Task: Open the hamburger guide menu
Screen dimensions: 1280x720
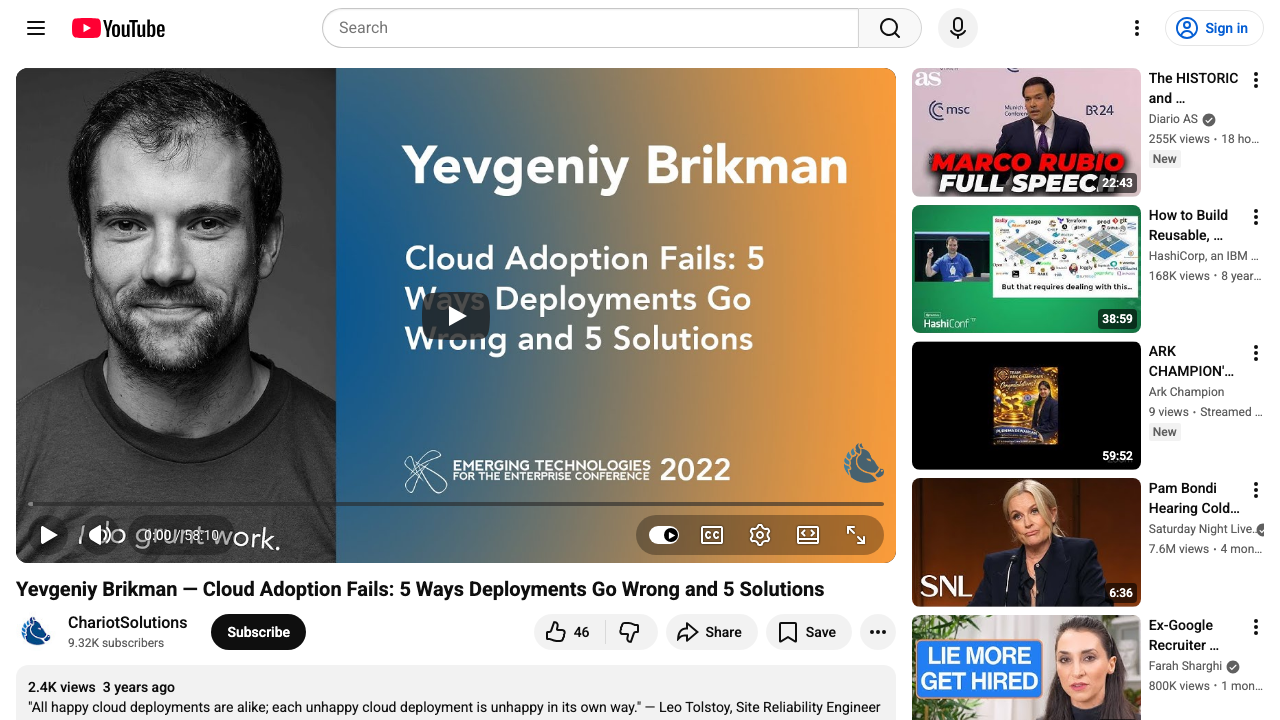Action: click(36, 28)
